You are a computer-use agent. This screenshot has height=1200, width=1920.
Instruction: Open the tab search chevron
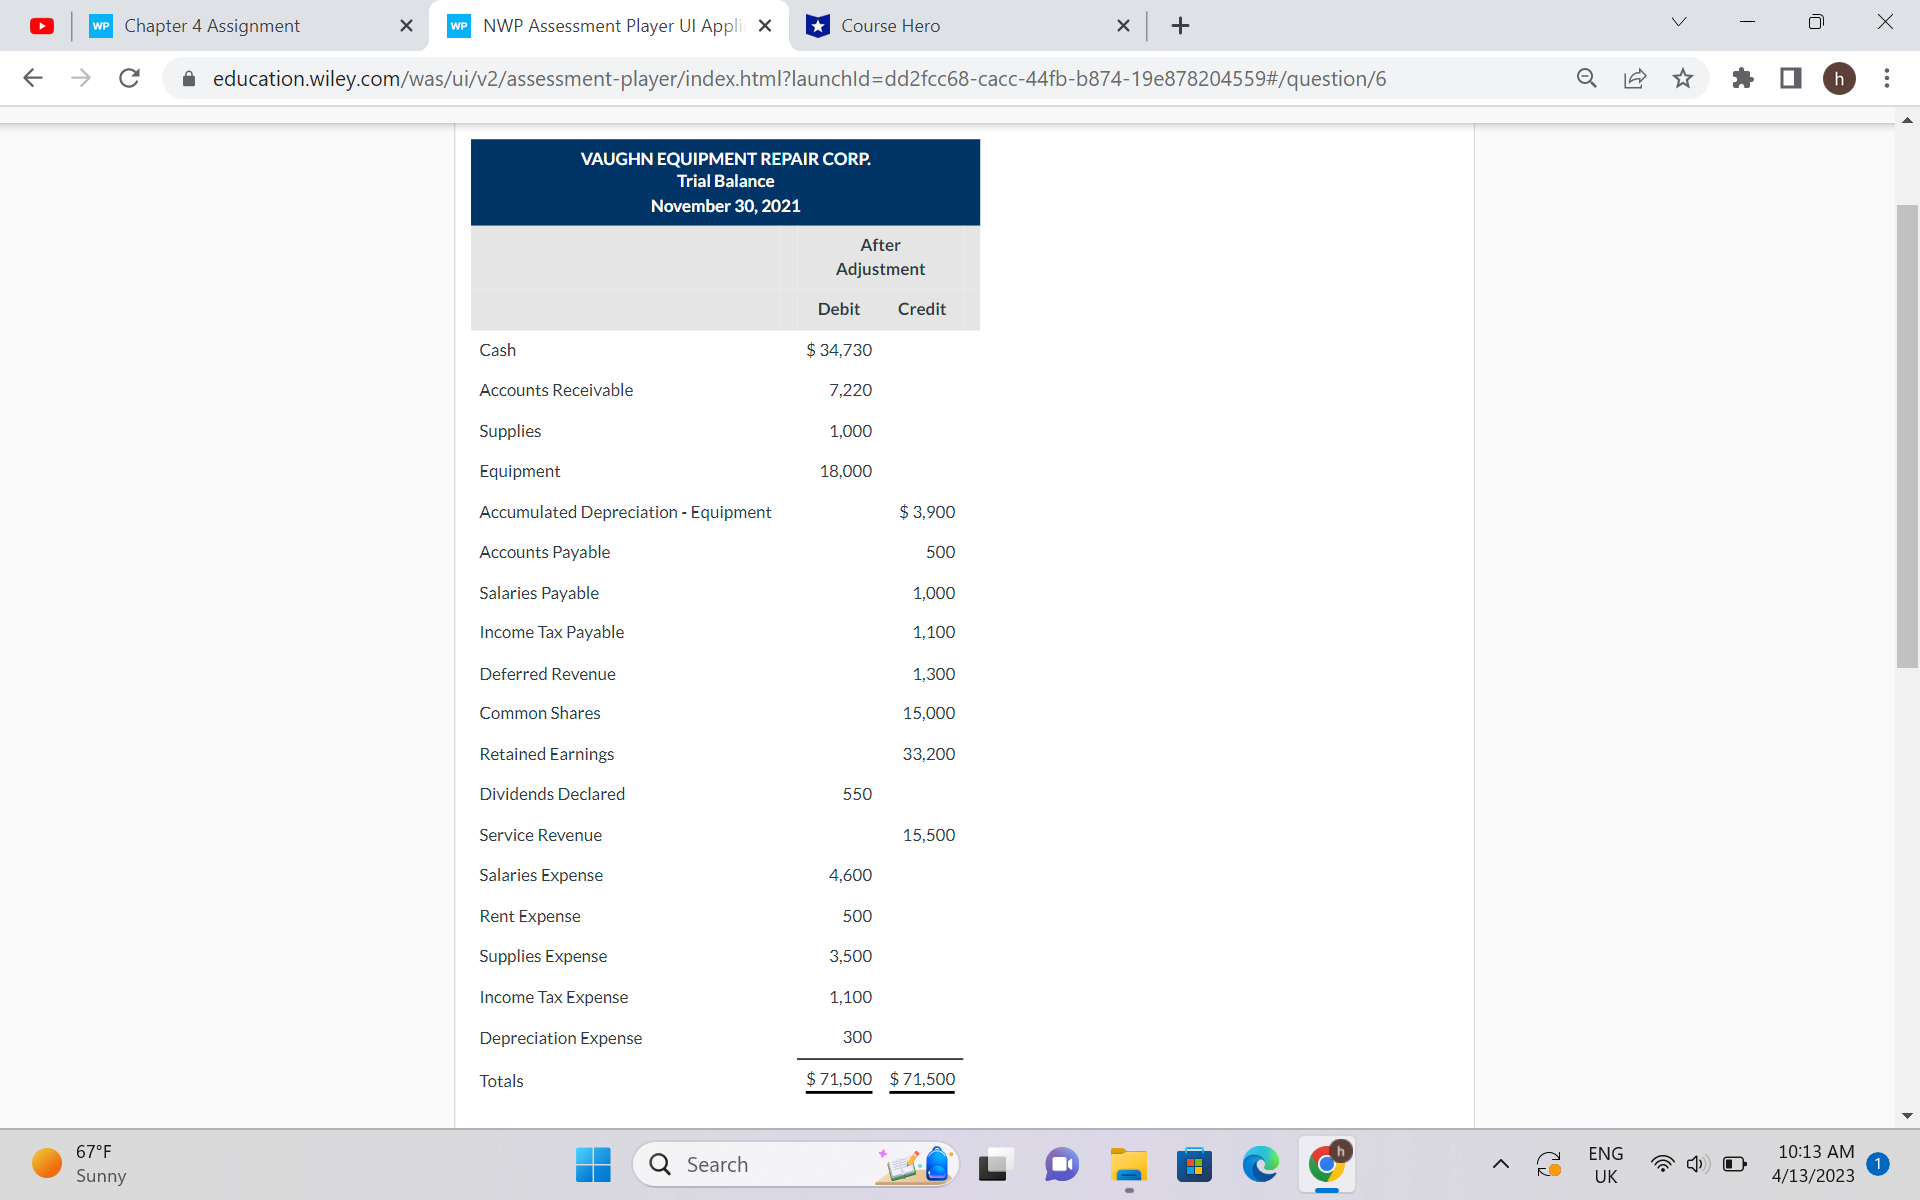(x=1678, y=21)
